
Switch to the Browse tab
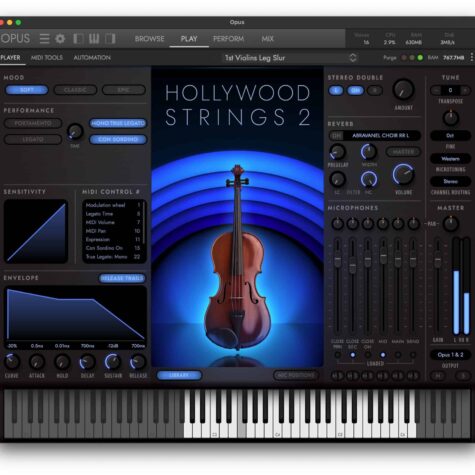coord(149,39)
